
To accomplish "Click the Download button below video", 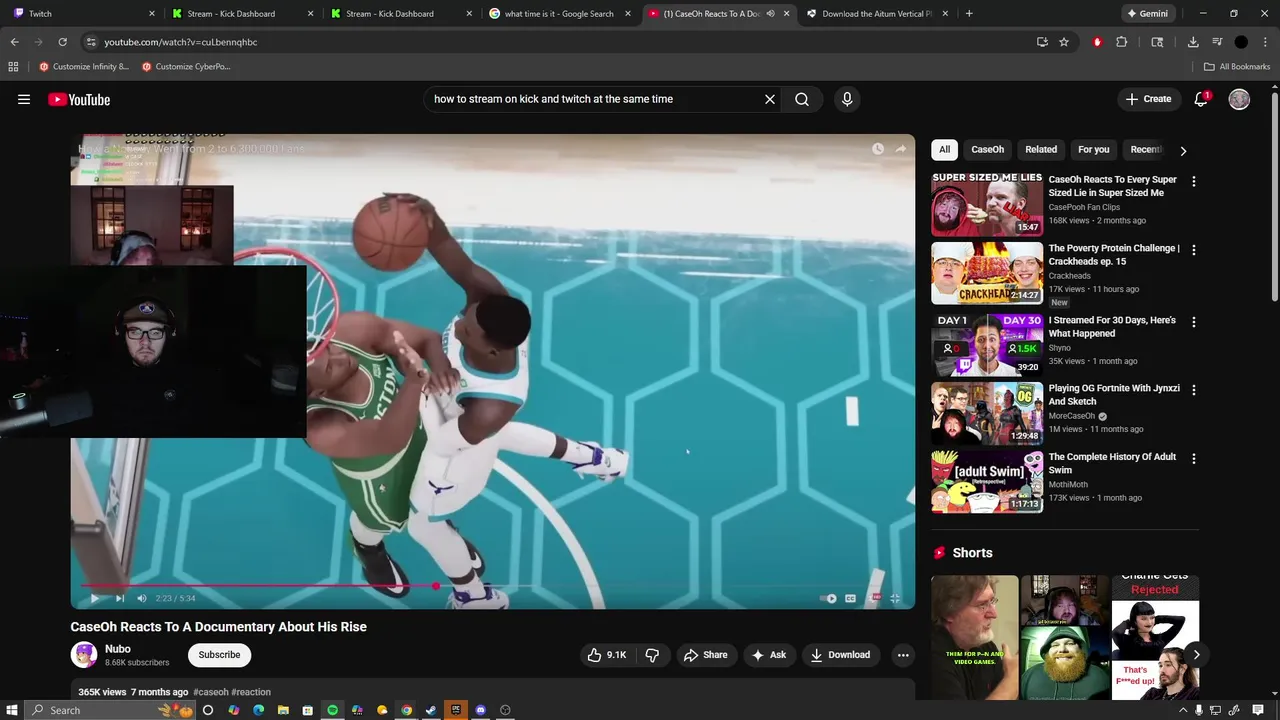I will pyautogui.click(x=840, y=655).
